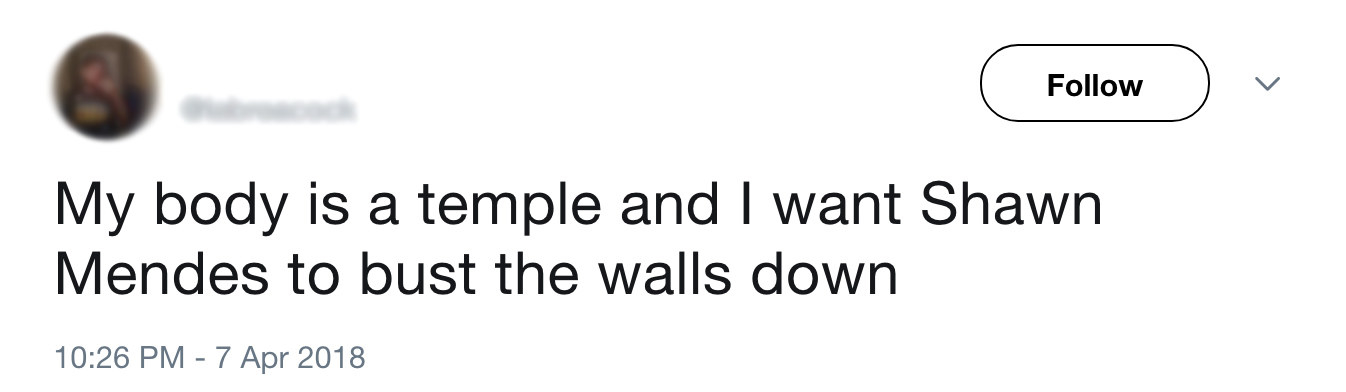Click the rounded Follow pill
Image resolution: width=1346 pixels, height=392 pixels.
(1095, 84)
